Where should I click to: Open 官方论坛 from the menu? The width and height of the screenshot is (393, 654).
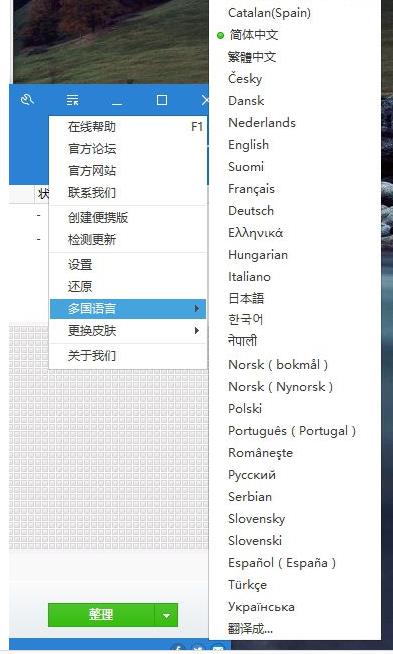click(x=128, y=149)
